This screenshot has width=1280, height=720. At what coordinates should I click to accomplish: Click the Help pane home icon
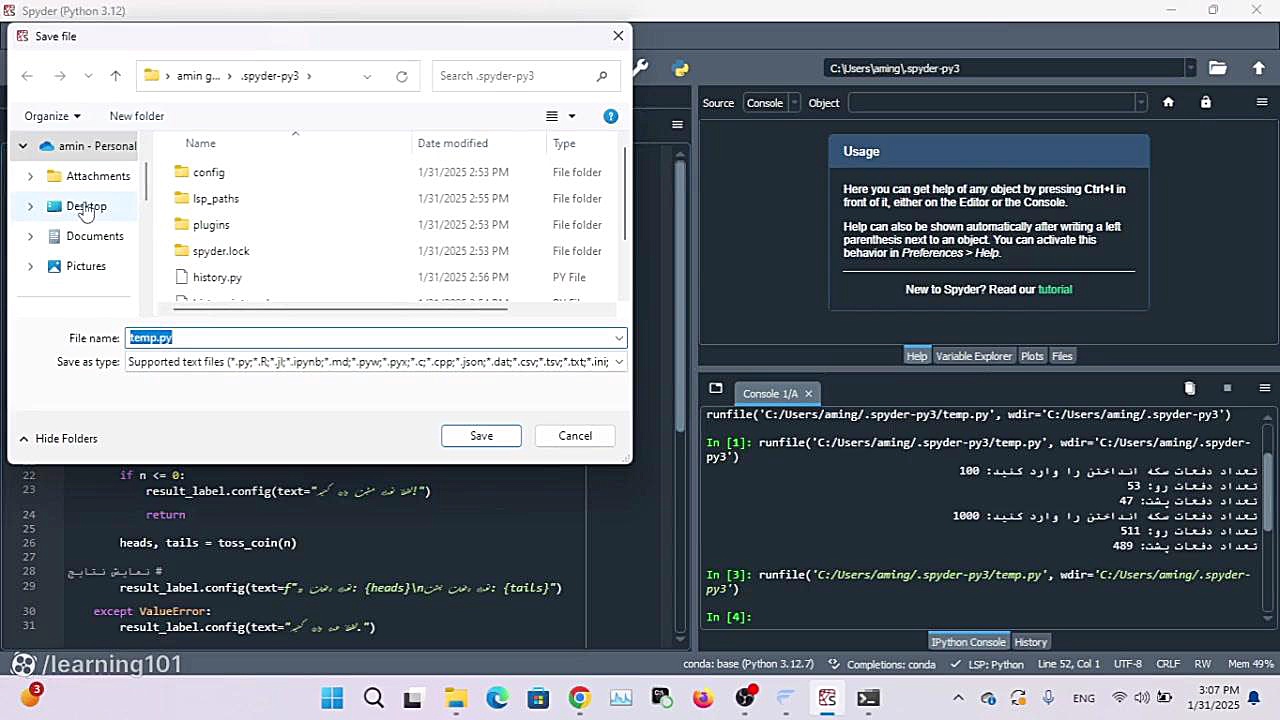(x=1168, y=102)
